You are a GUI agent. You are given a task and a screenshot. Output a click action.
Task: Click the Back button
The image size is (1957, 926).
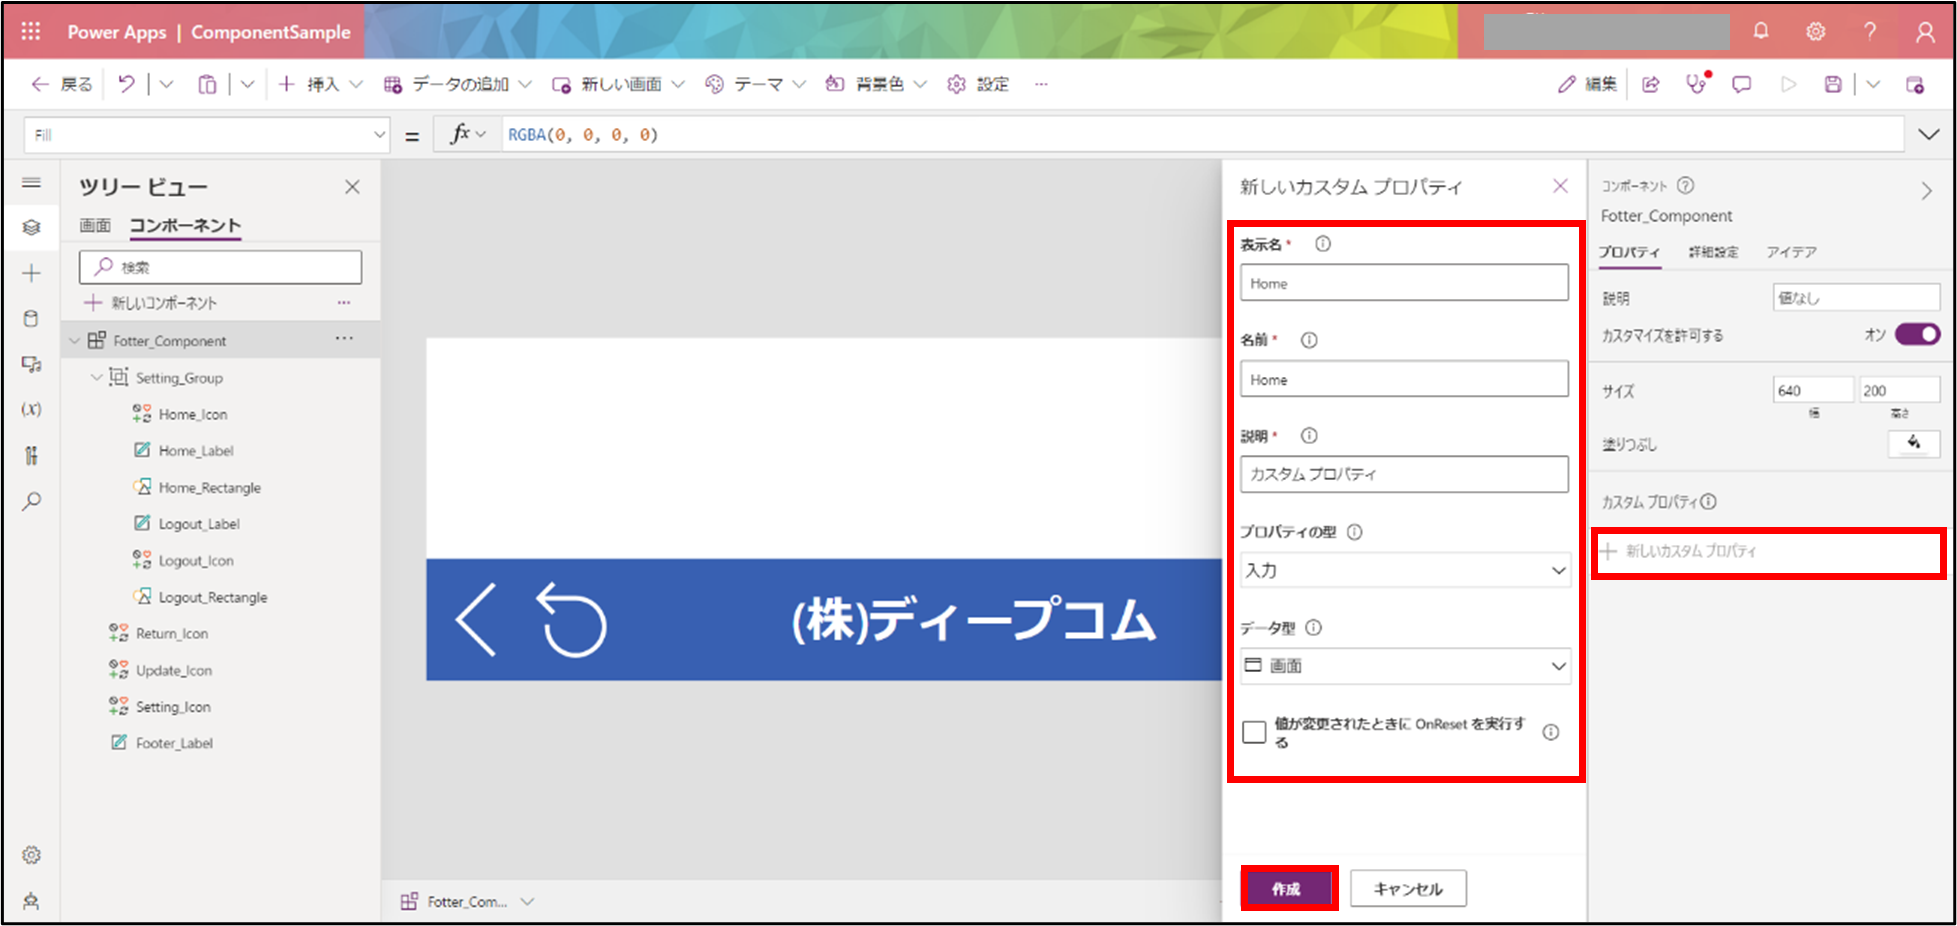pyautogui.click(x=62, y=84)
